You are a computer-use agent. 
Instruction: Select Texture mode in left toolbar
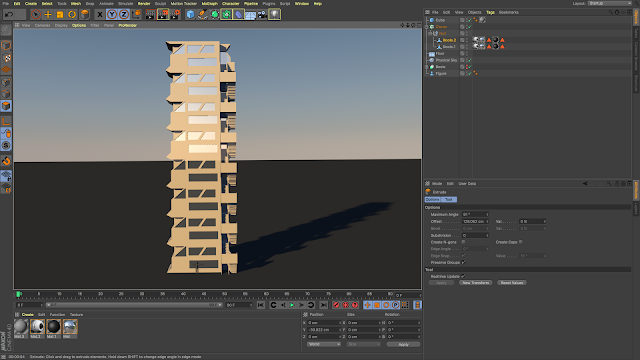tap(6, 58)
